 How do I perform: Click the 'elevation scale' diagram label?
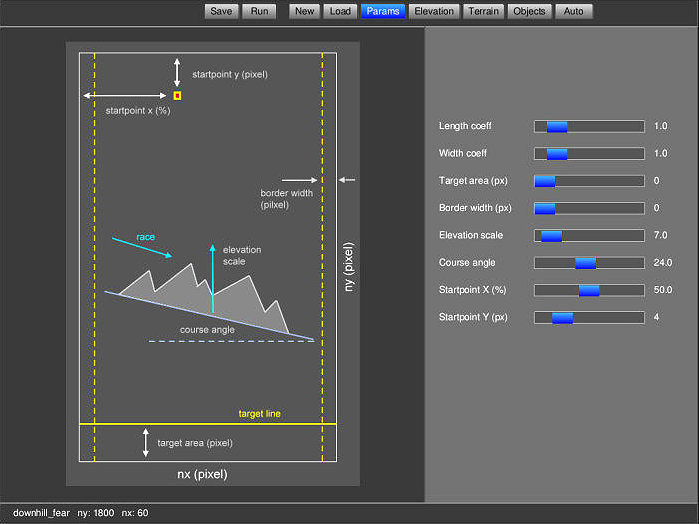pos(242,256)
